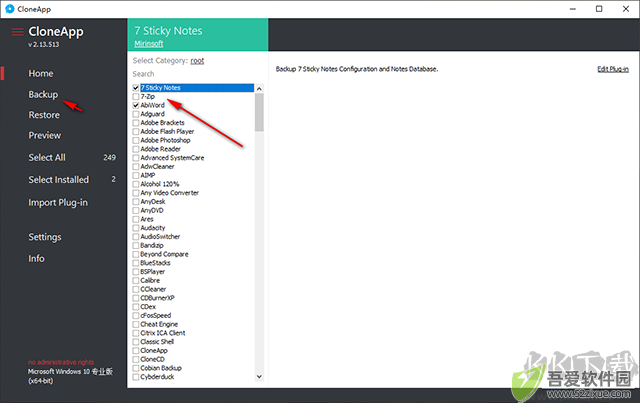Click the app list scroll down arrow
Image resolution: width=640 pixels, height=403 pixels.
pyautogui.click(x=259, y=376)
